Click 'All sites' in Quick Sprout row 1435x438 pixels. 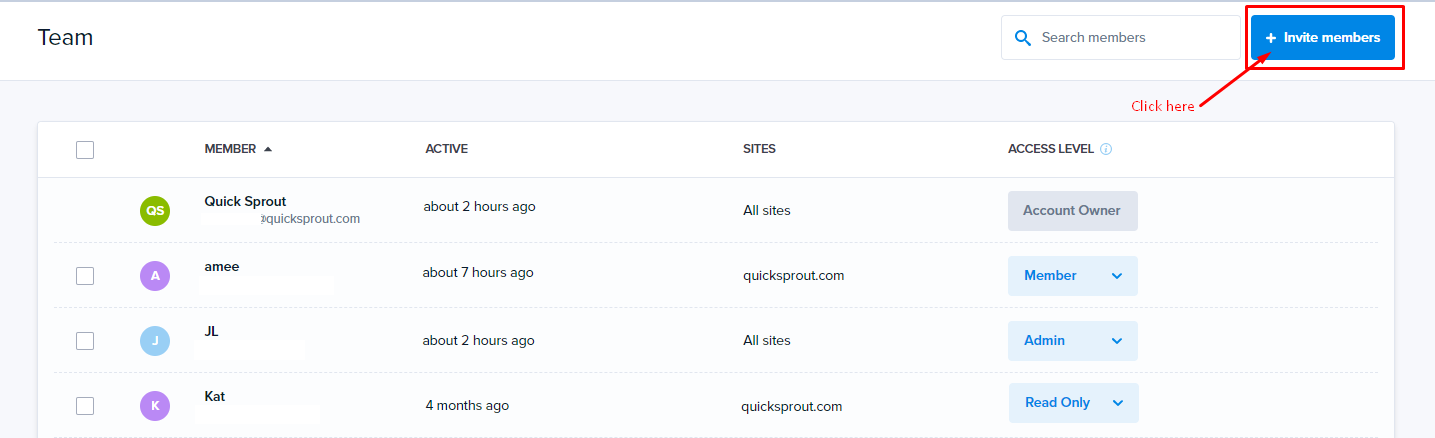tap(767, 211)
